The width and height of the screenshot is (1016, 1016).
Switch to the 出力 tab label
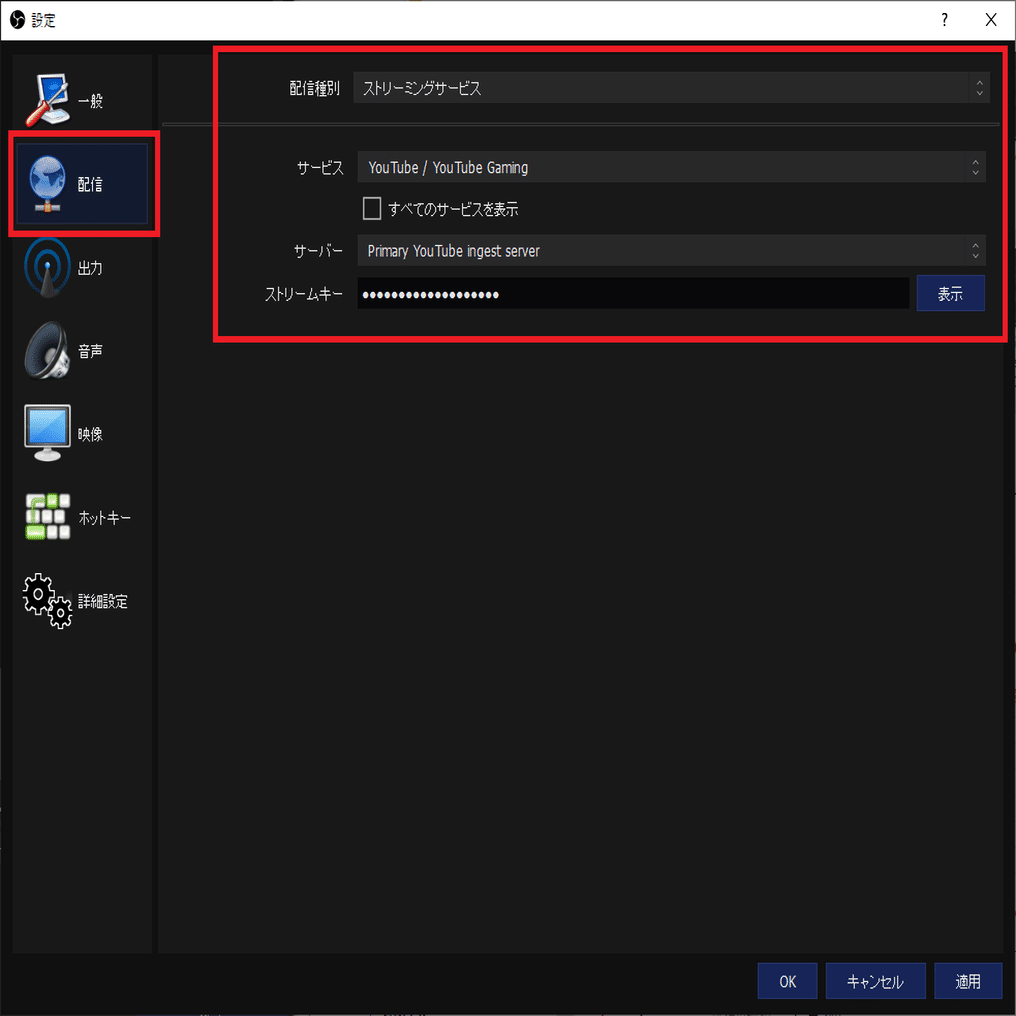click(90, 268)
